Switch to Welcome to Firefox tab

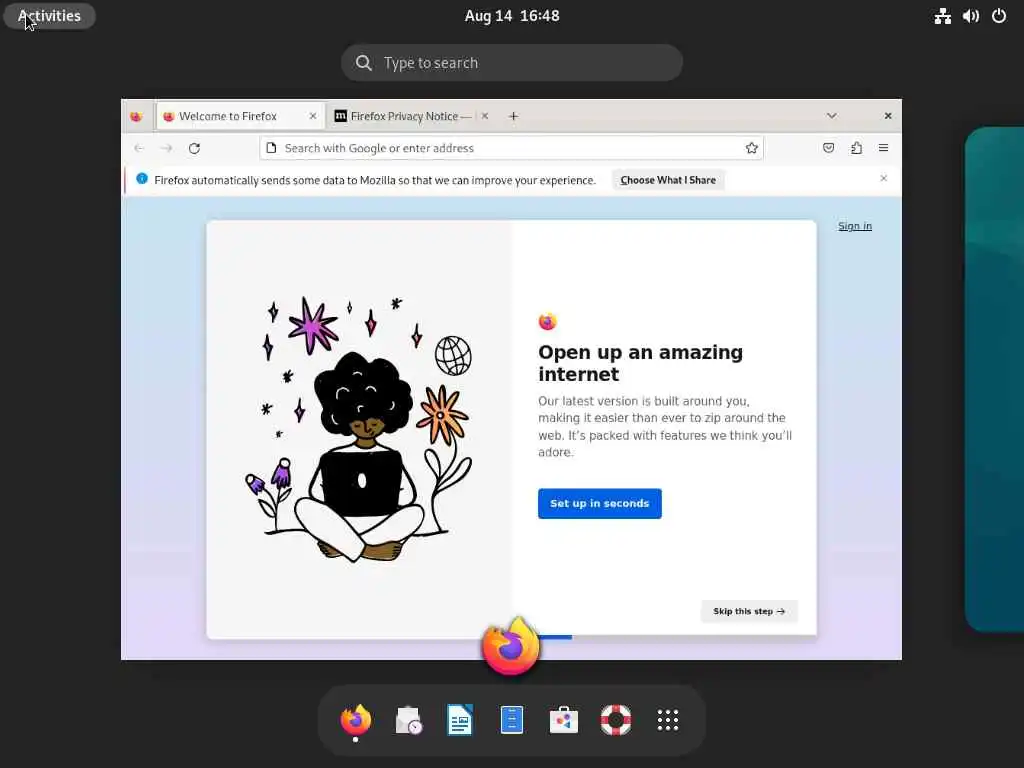[x=240, y=116]
